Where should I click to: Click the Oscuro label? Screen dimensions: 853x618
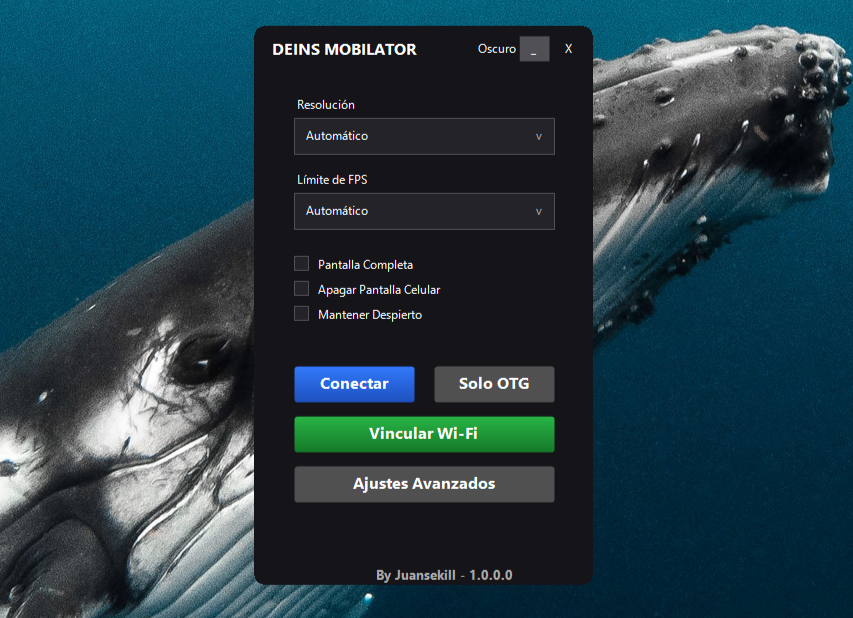[x=497, y=48]
